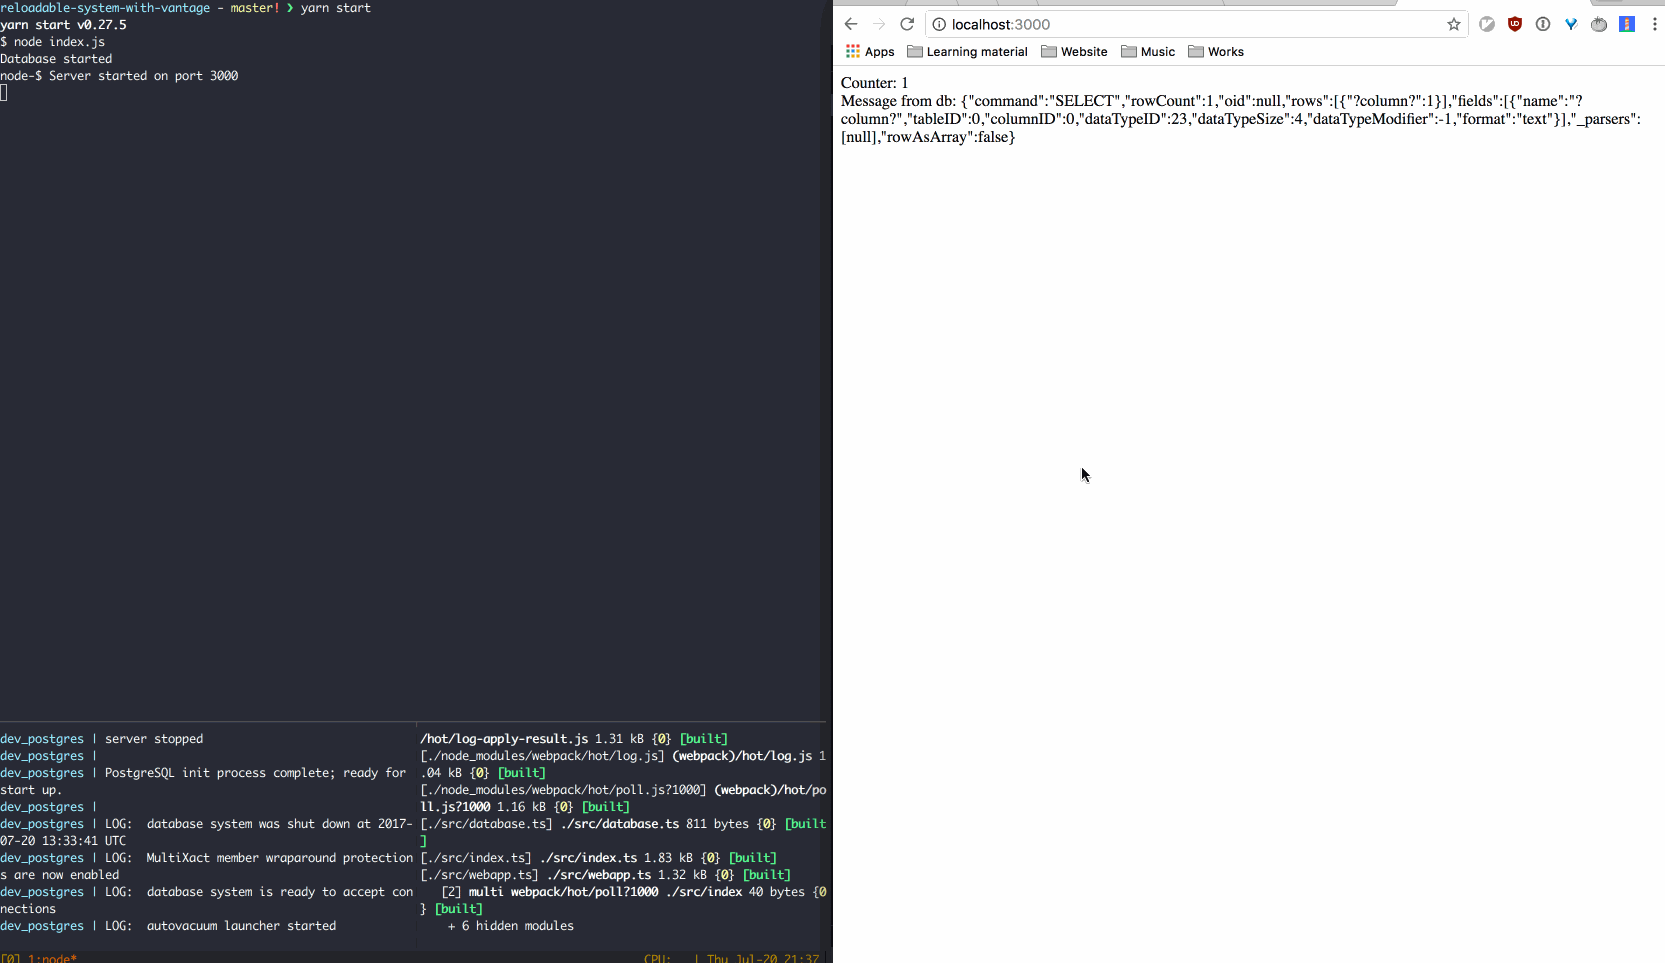Open the blue Y extension icon
This screenshot has height=963, width=1665.
coord(1571,24)
